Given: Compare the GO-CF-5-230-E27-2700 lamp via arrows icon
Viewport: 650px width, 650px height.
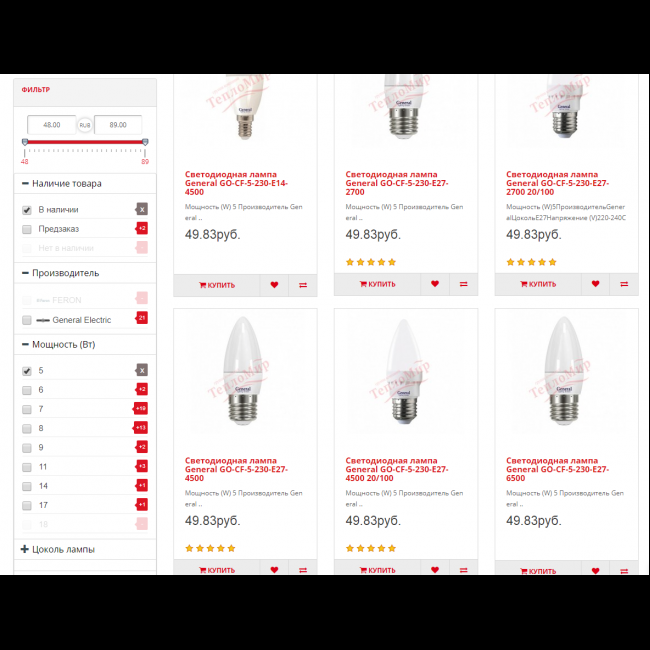Looking at the screenshot, I should pyautogui.click(x=463, y=284).
